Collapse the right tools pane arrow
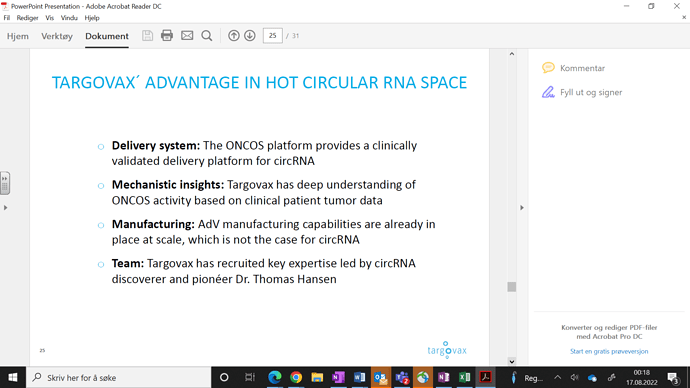 [522, 208]
